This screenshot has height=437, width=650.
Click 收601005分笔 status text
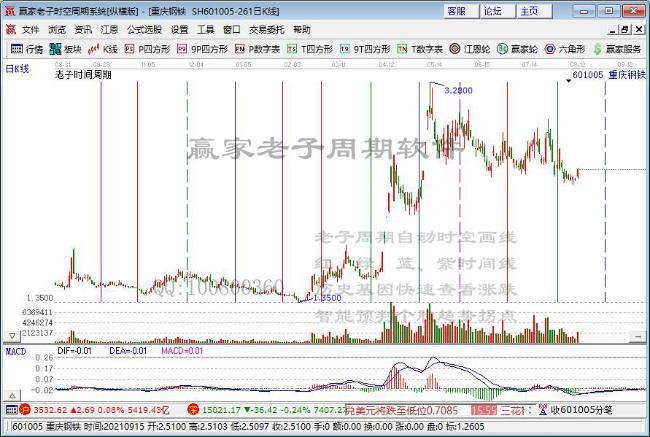click(x=581, y=410)
